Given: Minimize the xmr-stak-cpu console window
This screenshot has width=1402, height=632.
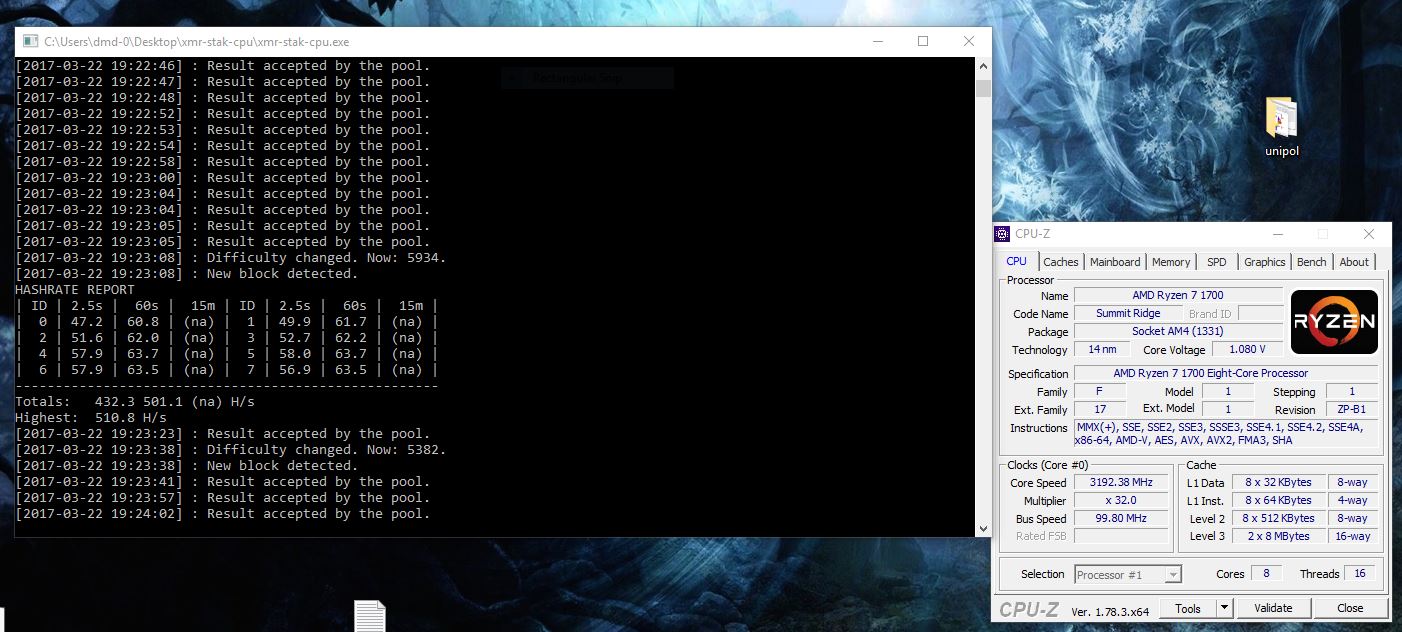Looking at the screenshot, I should click(x=877, y=42).
